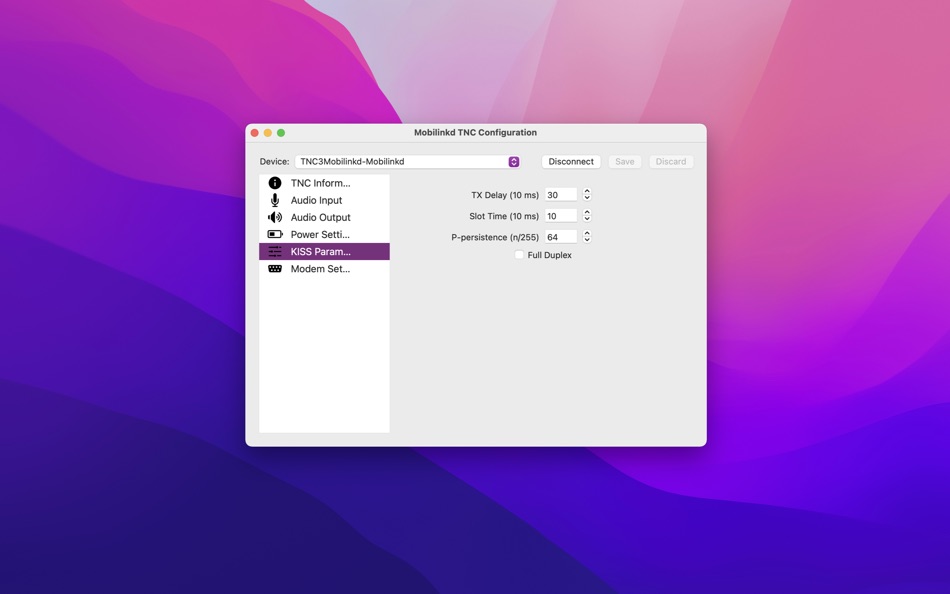Click the sliders icon for KISS Parameters
Image resolution: width=950 pixels, height=594 pixels.
274,251
